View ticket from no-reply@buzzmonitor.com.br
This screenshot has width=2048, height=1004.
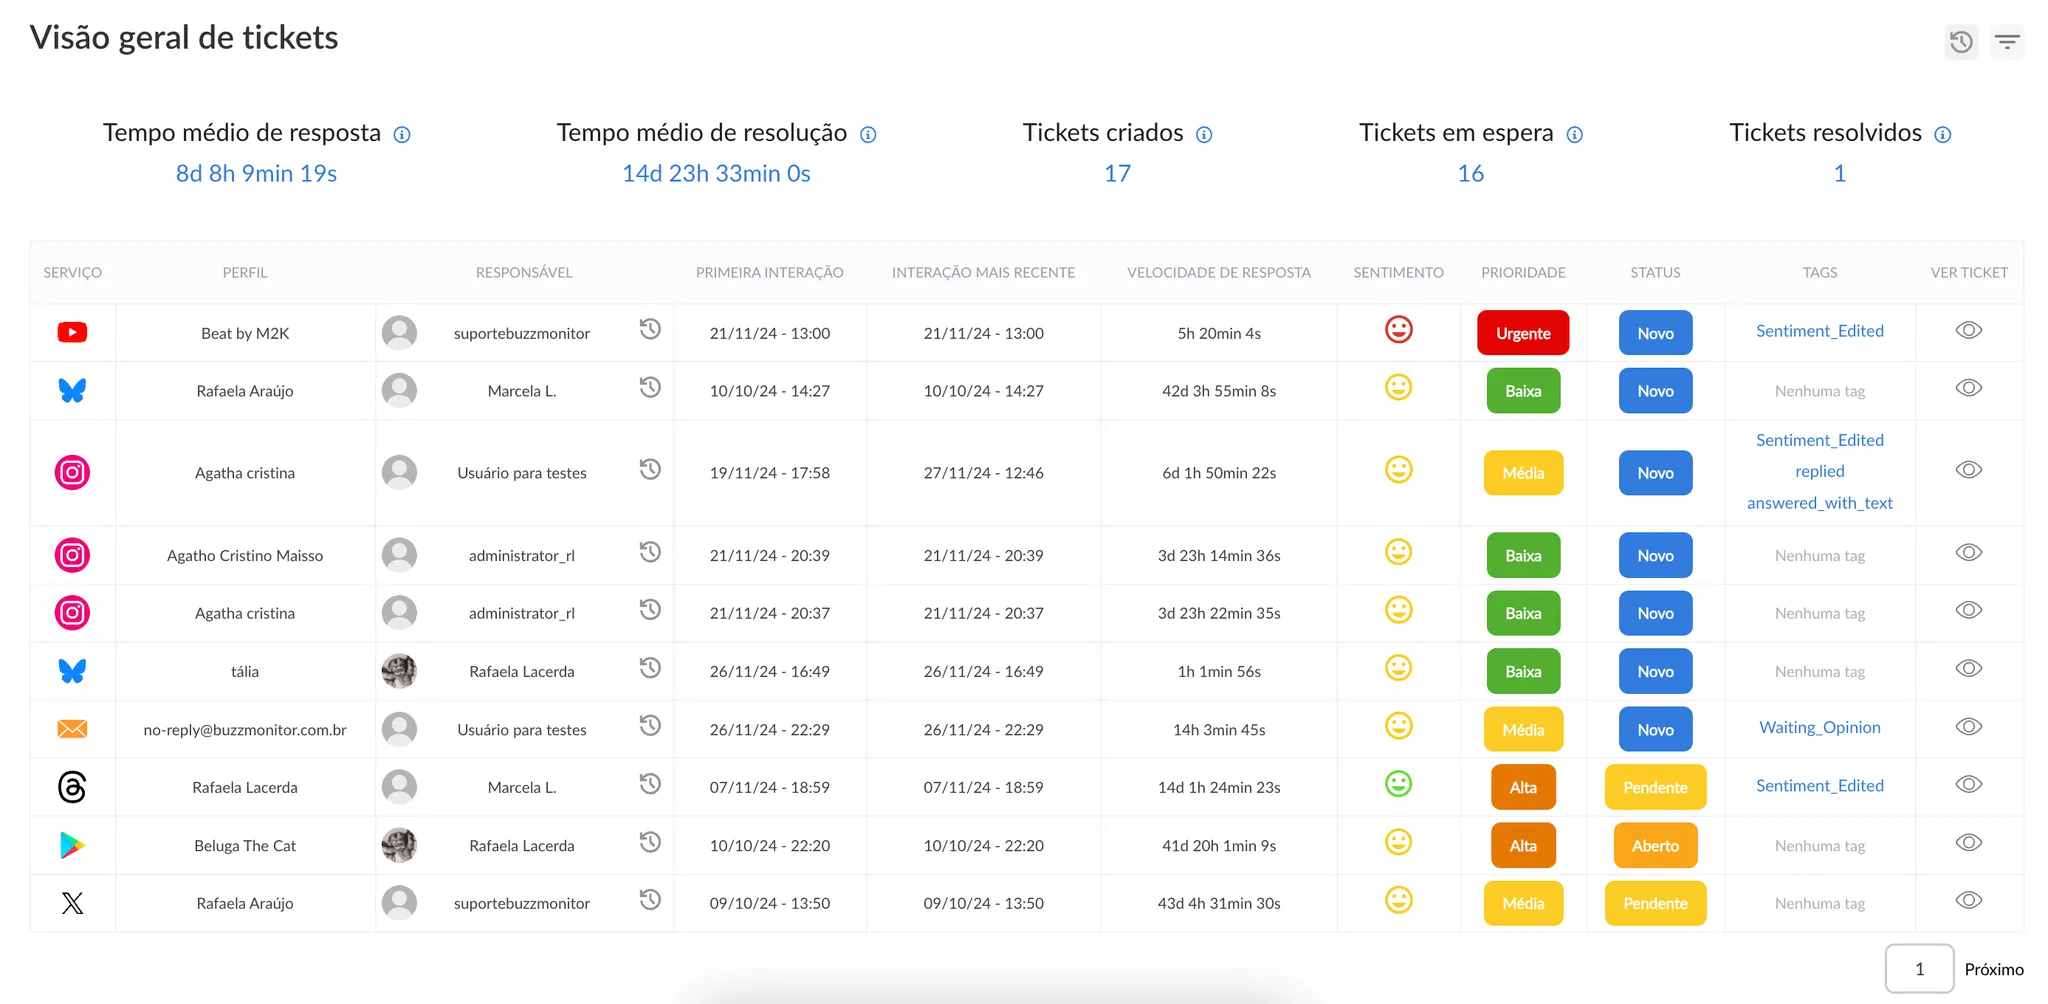click(x=1968, y=727)
